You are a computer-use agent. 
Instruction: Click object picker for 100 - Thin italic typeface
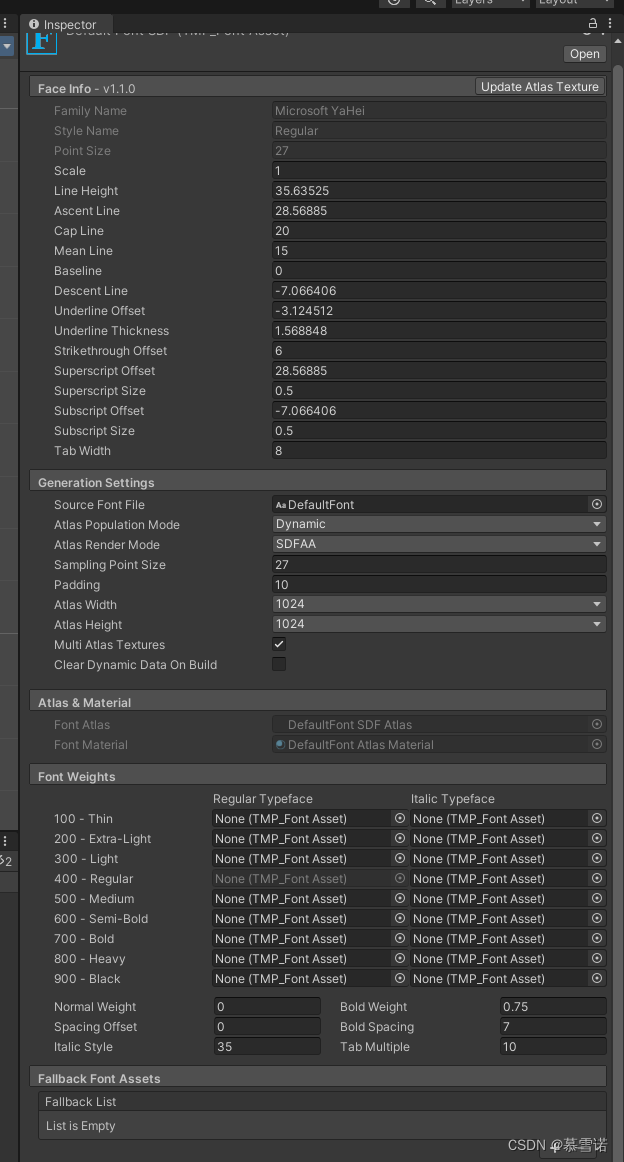coord(597,818)
